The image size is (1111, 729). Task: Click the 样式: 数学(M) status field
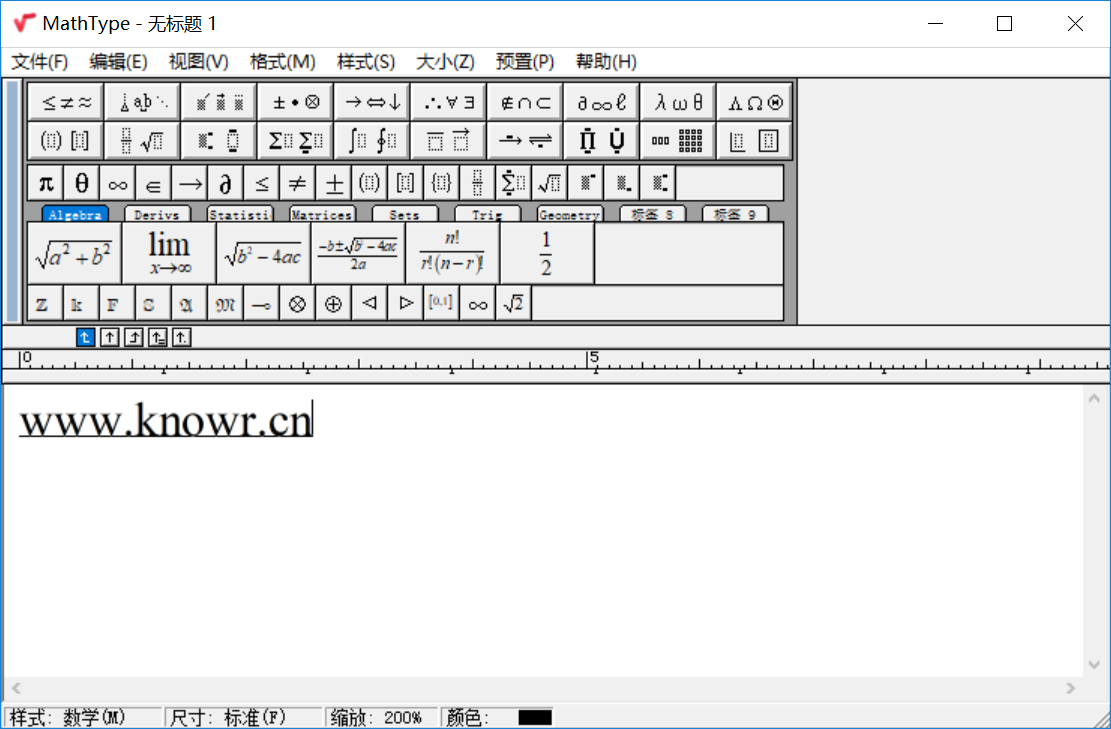[x=83, y=718]
